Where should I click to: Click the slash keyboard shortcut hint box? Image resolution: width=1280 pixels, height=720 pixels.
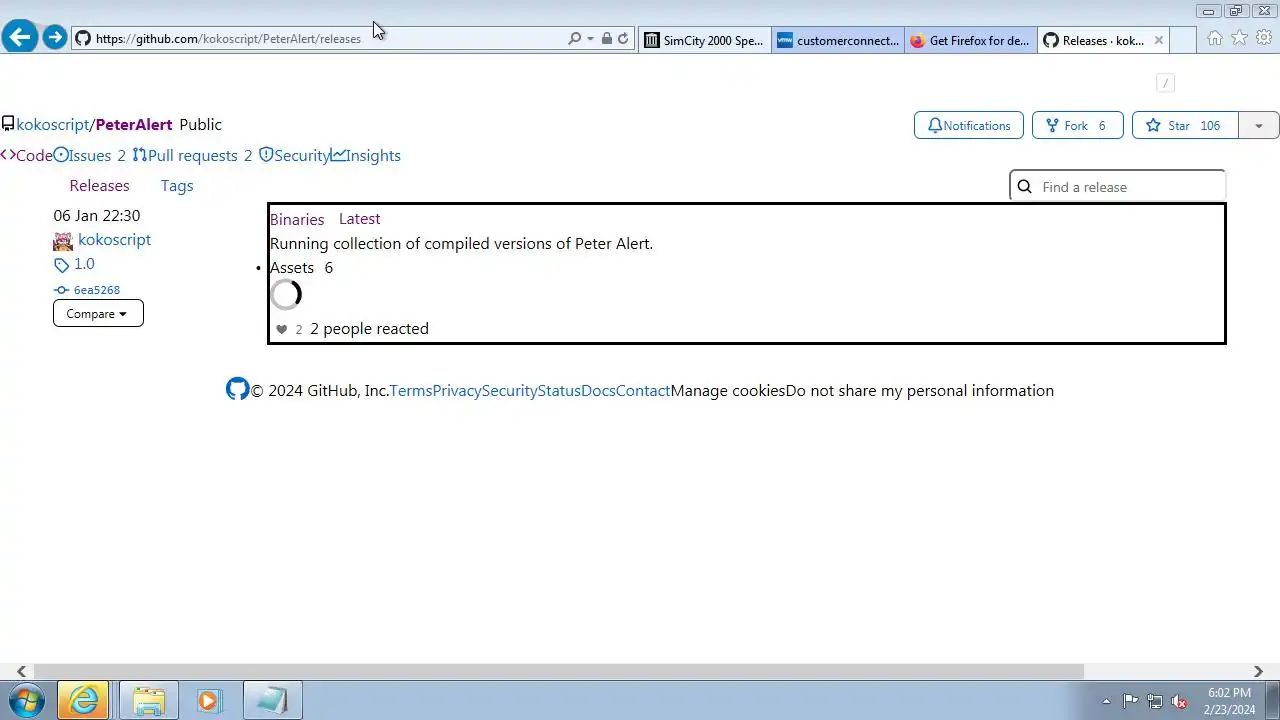pyautogui.click(x=1165, y=83)
